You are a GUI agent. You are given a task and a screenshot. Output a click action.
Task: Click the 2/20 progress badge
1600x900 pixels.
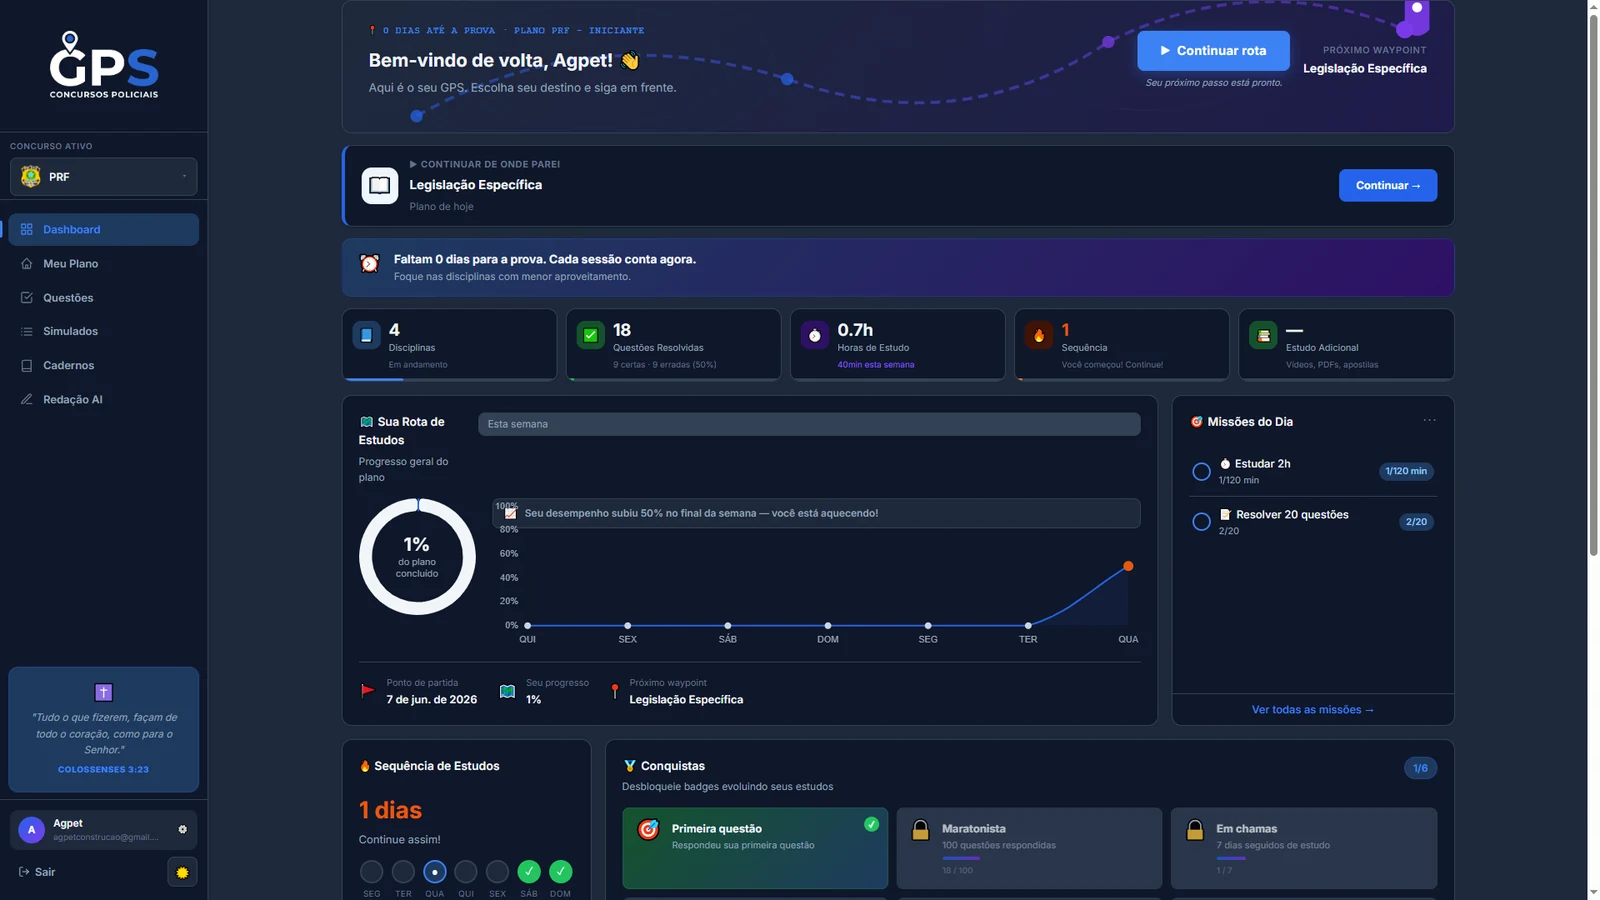pos(1416,522)
